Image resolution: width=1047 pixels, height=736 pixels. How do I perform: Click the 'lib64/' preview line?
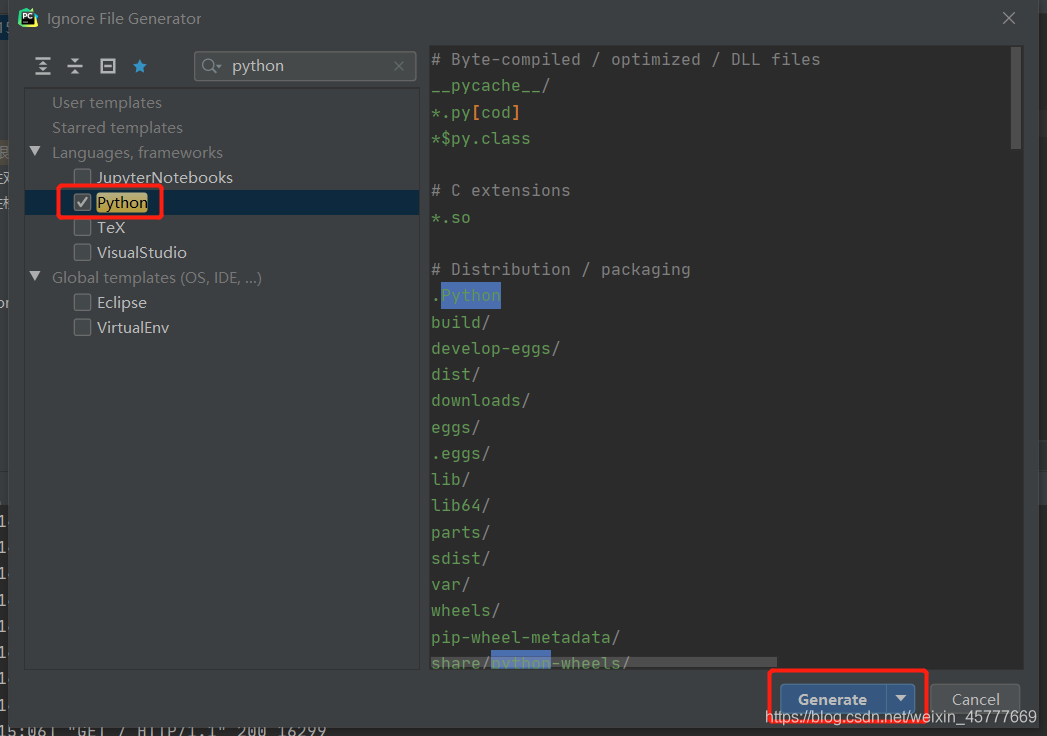click(x=461, y=506)
